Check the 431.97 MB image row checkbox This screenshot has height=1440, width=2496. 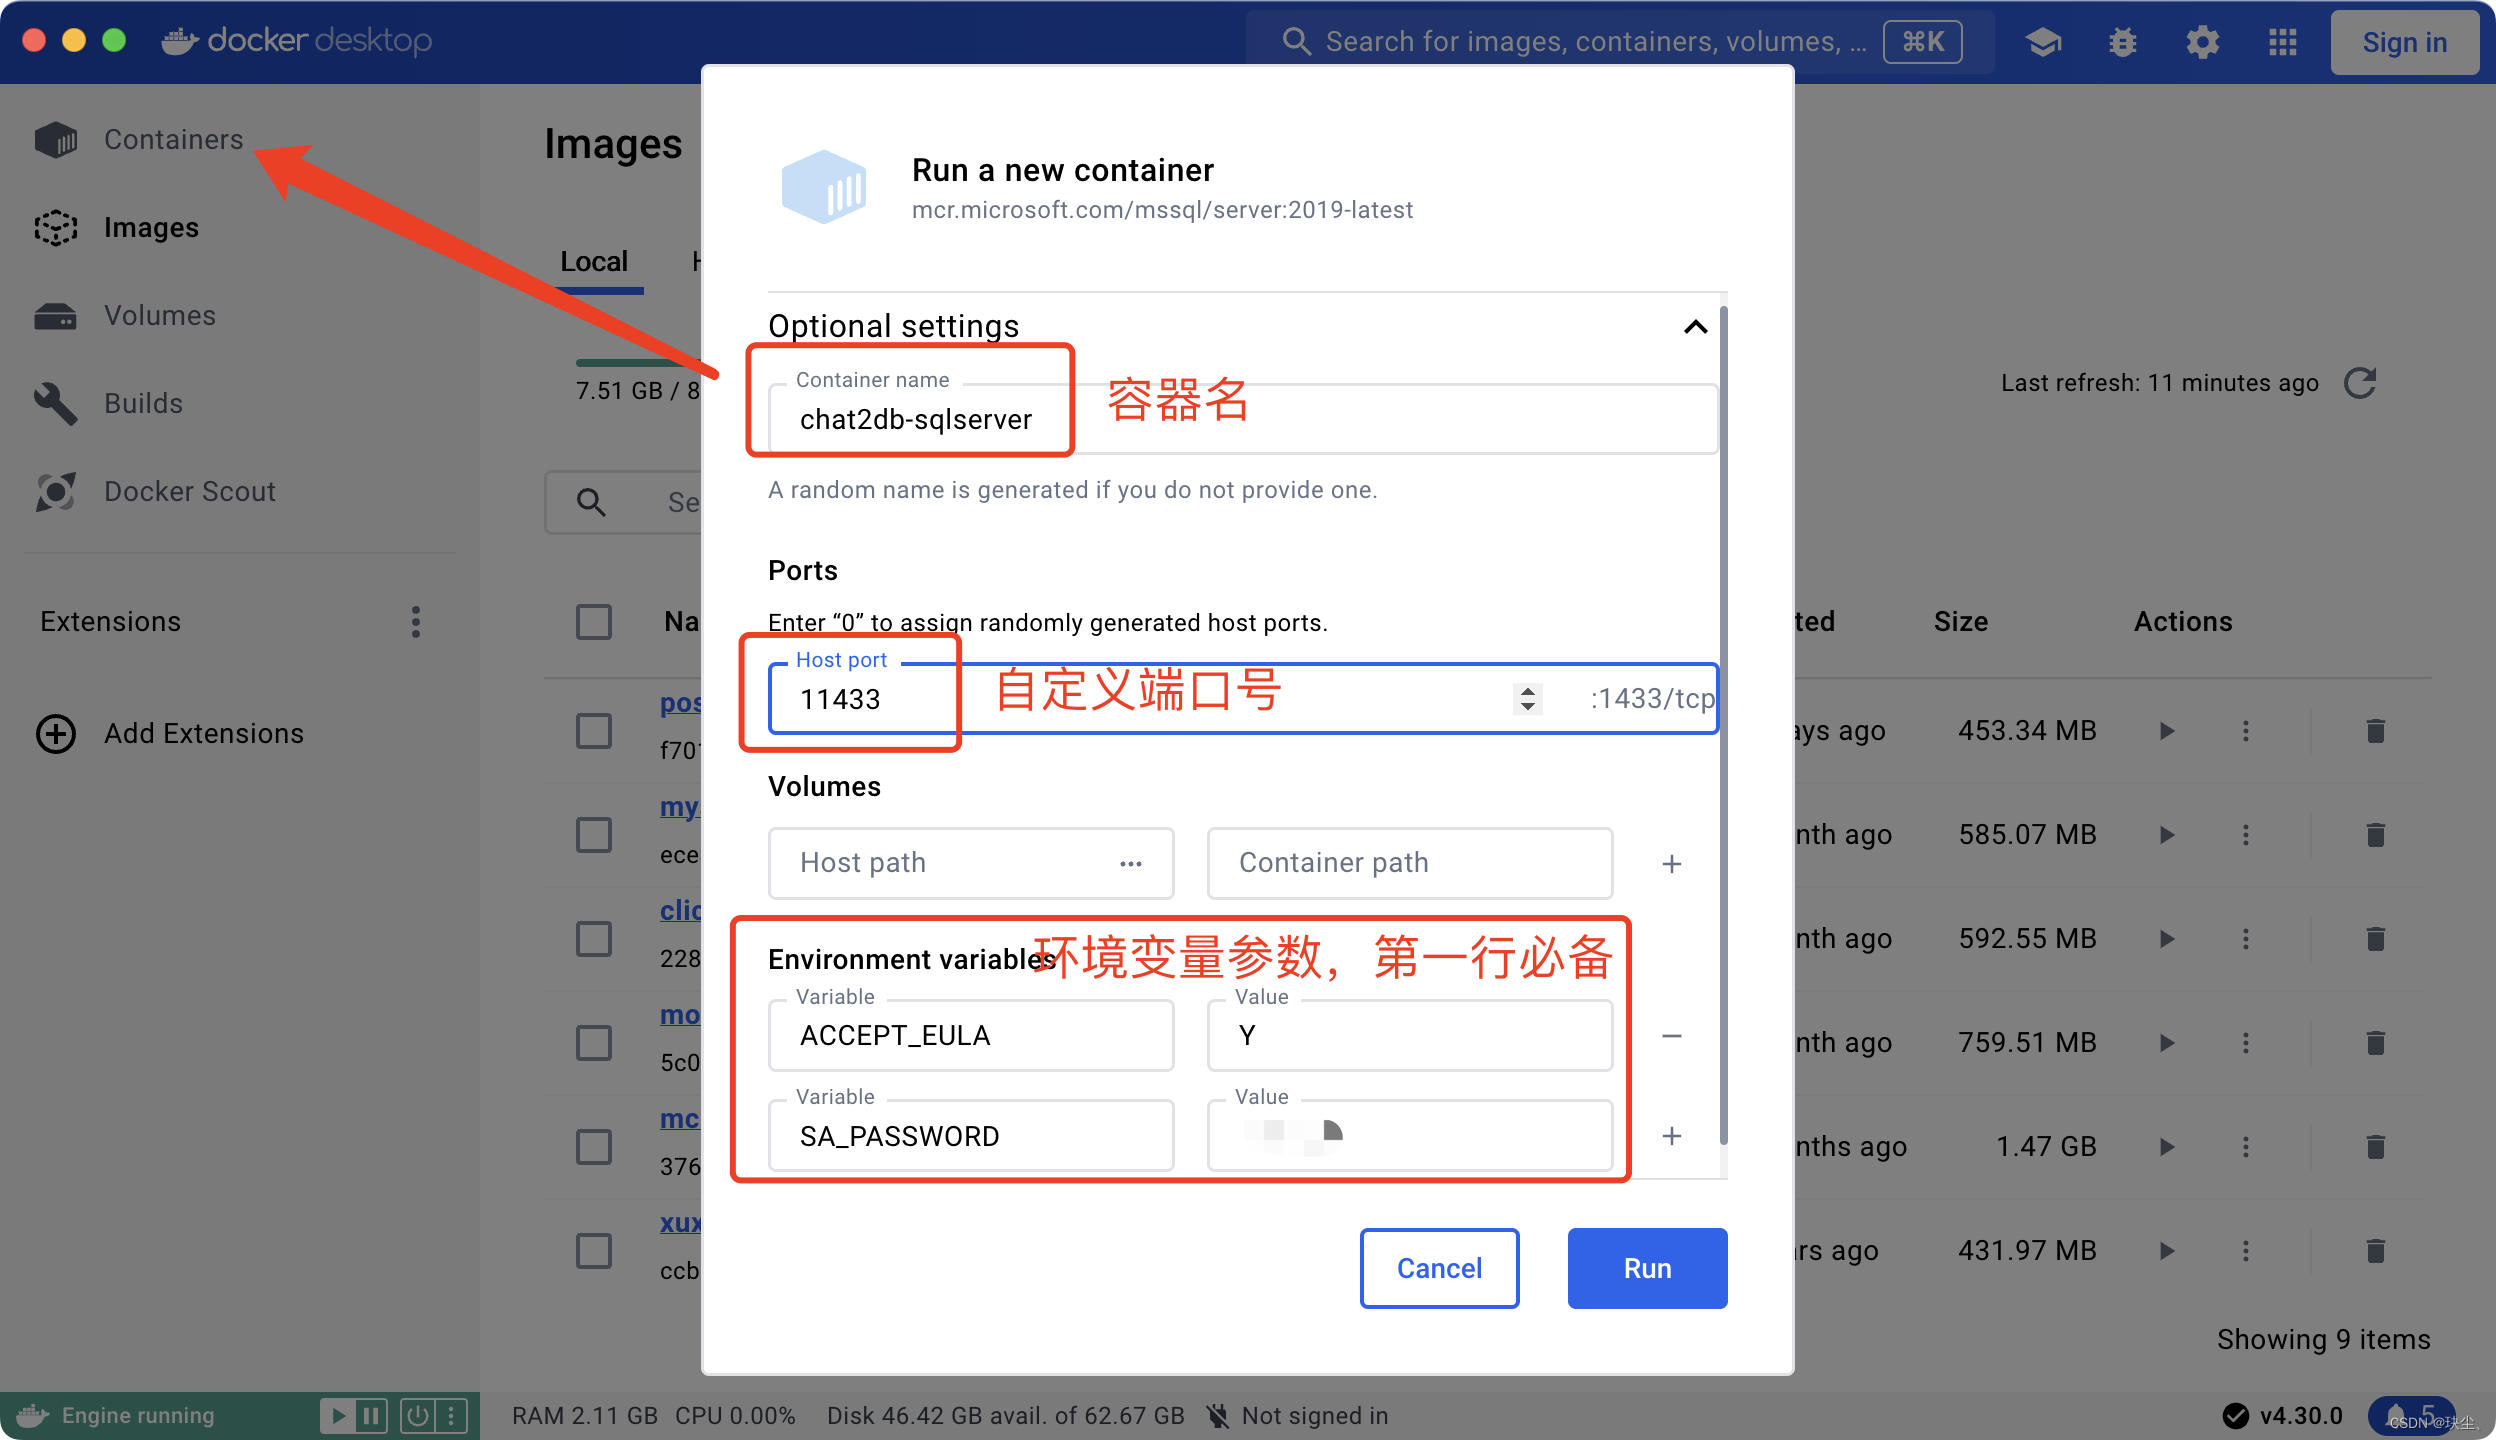pos(594,1251)
